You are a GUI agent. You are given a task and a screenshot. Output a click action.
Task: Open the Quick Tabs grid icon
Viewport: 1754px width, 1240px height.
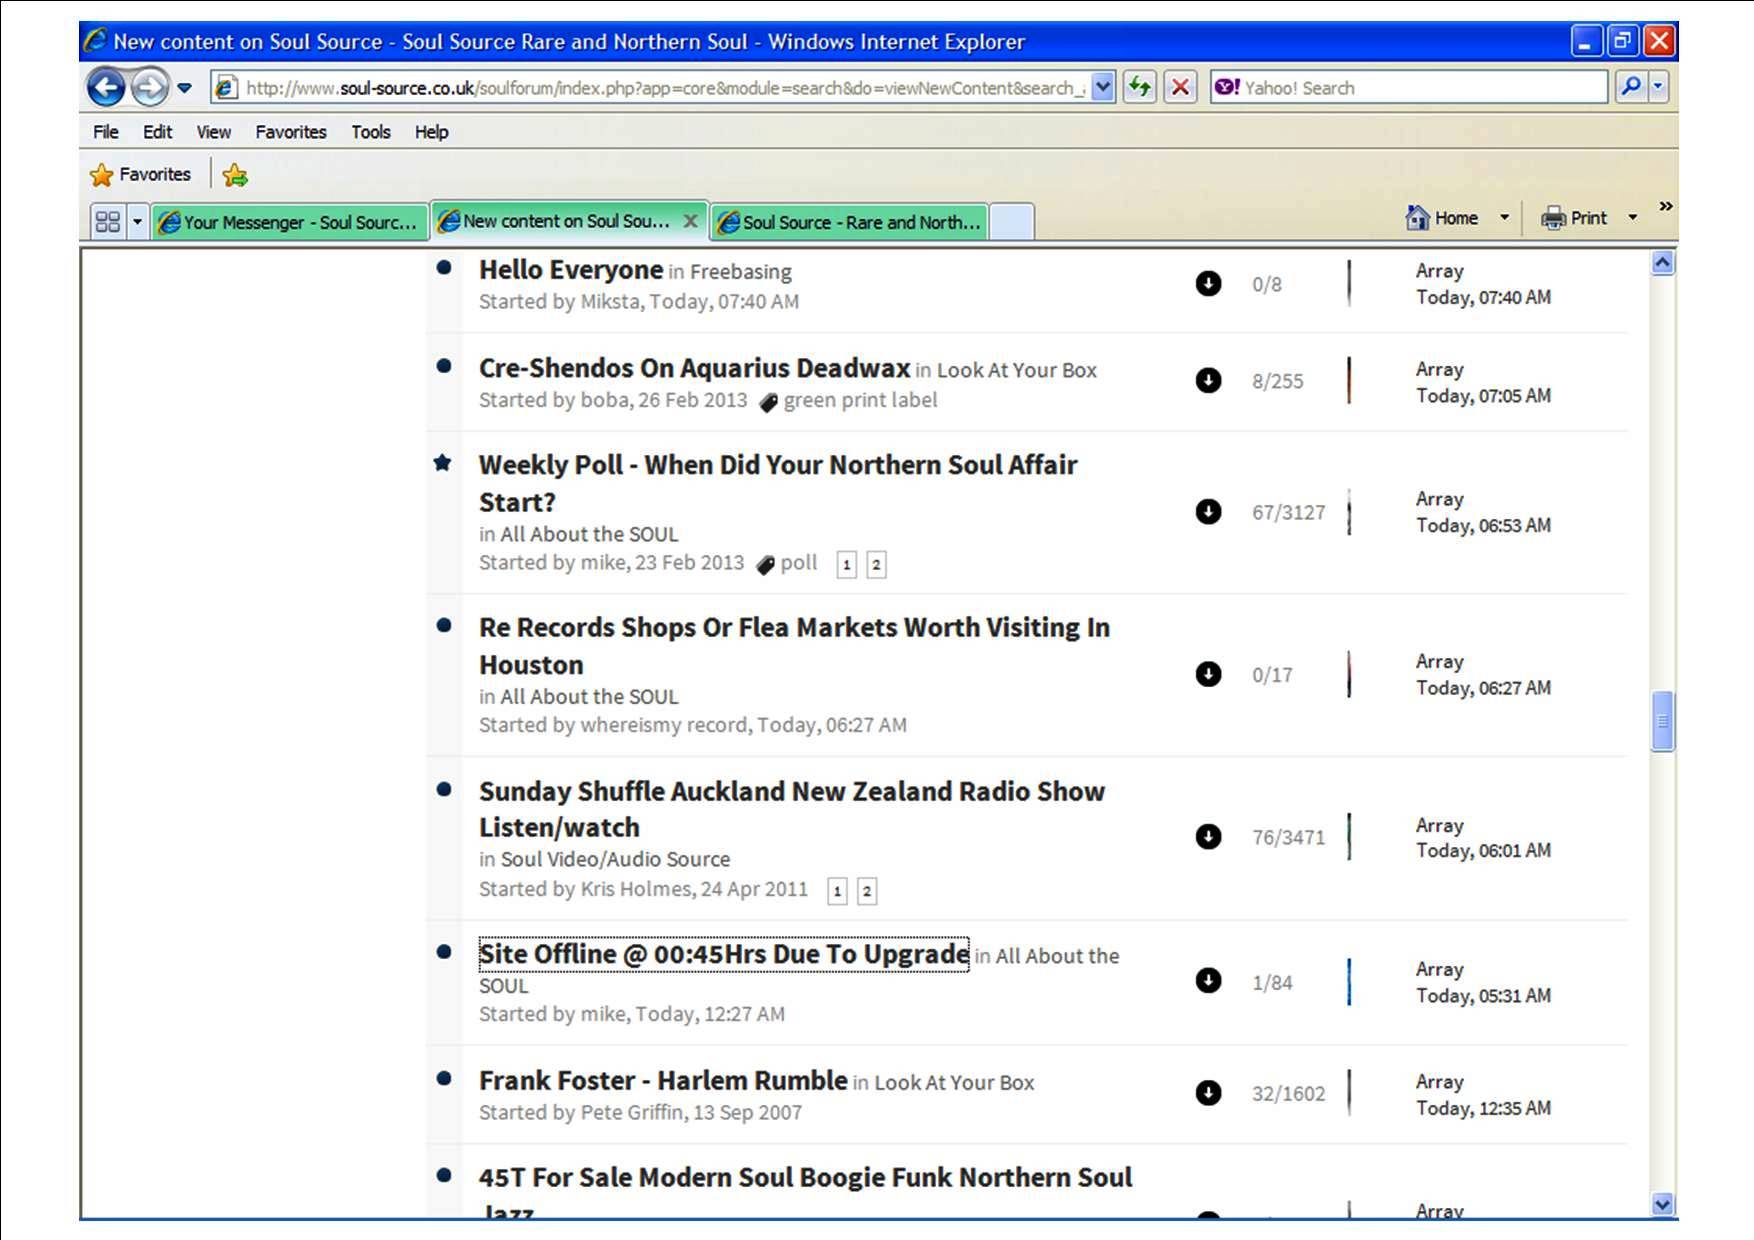(107, 222)
